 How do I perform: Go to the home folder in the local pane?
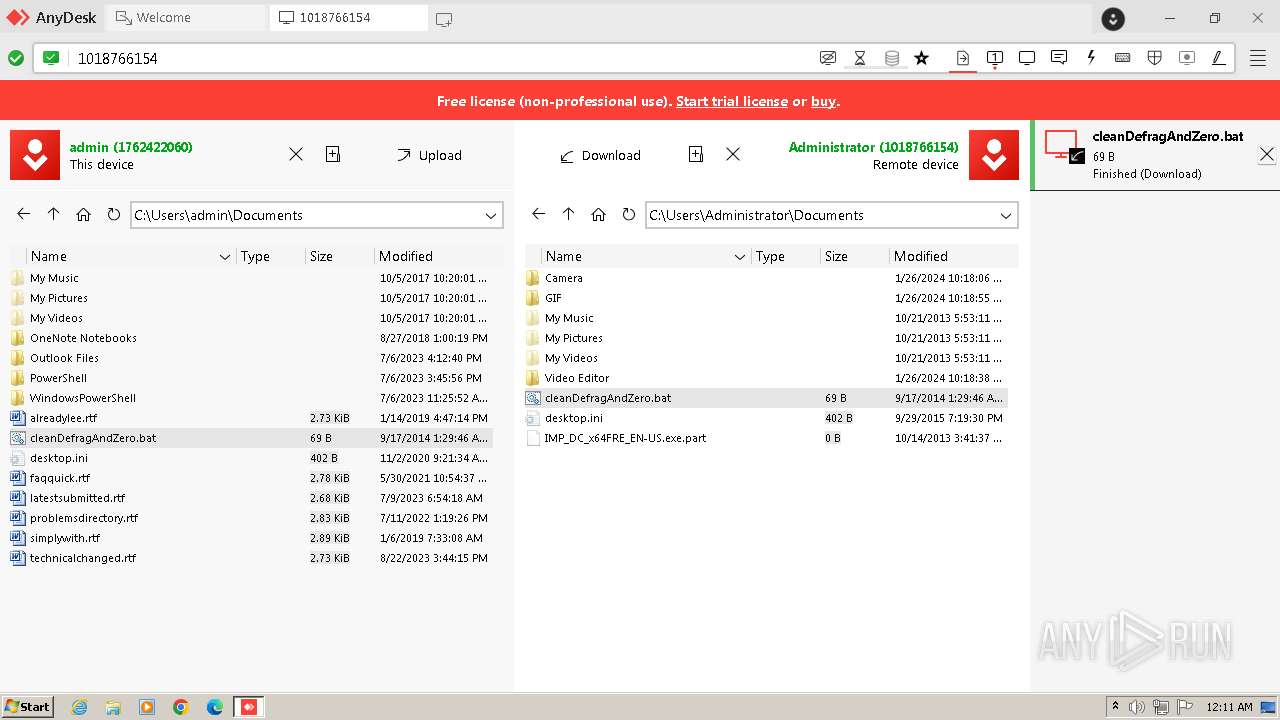point(84,214)
